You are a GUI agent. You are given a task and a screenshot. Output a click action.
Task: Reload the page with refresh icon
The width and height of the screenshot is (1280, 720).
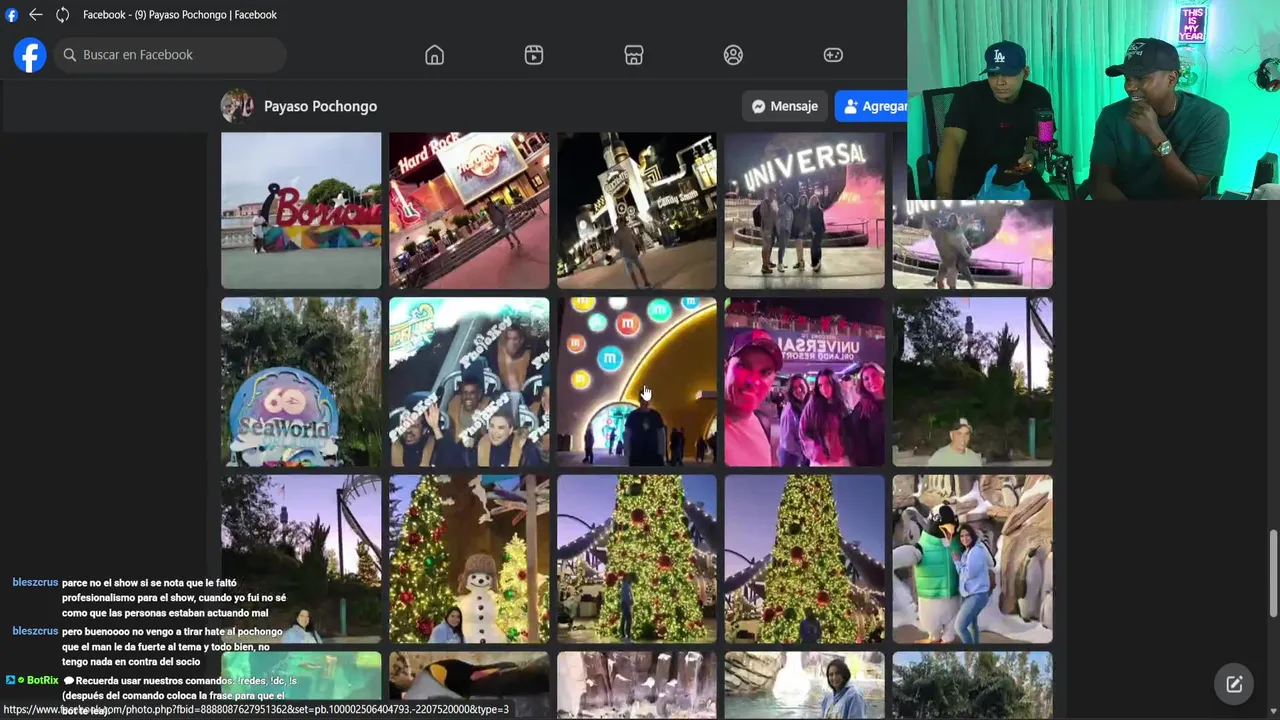(63, 15)
